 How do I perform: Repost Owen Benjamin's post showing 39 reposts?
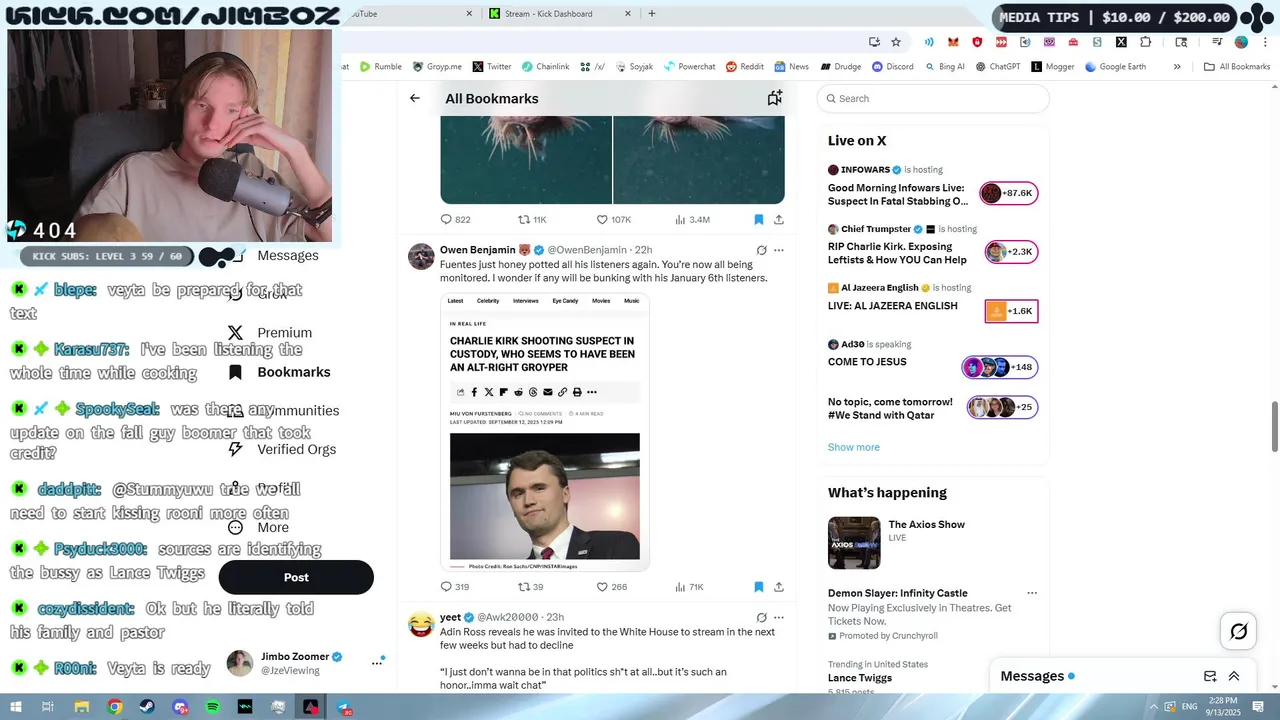(531, 587)
